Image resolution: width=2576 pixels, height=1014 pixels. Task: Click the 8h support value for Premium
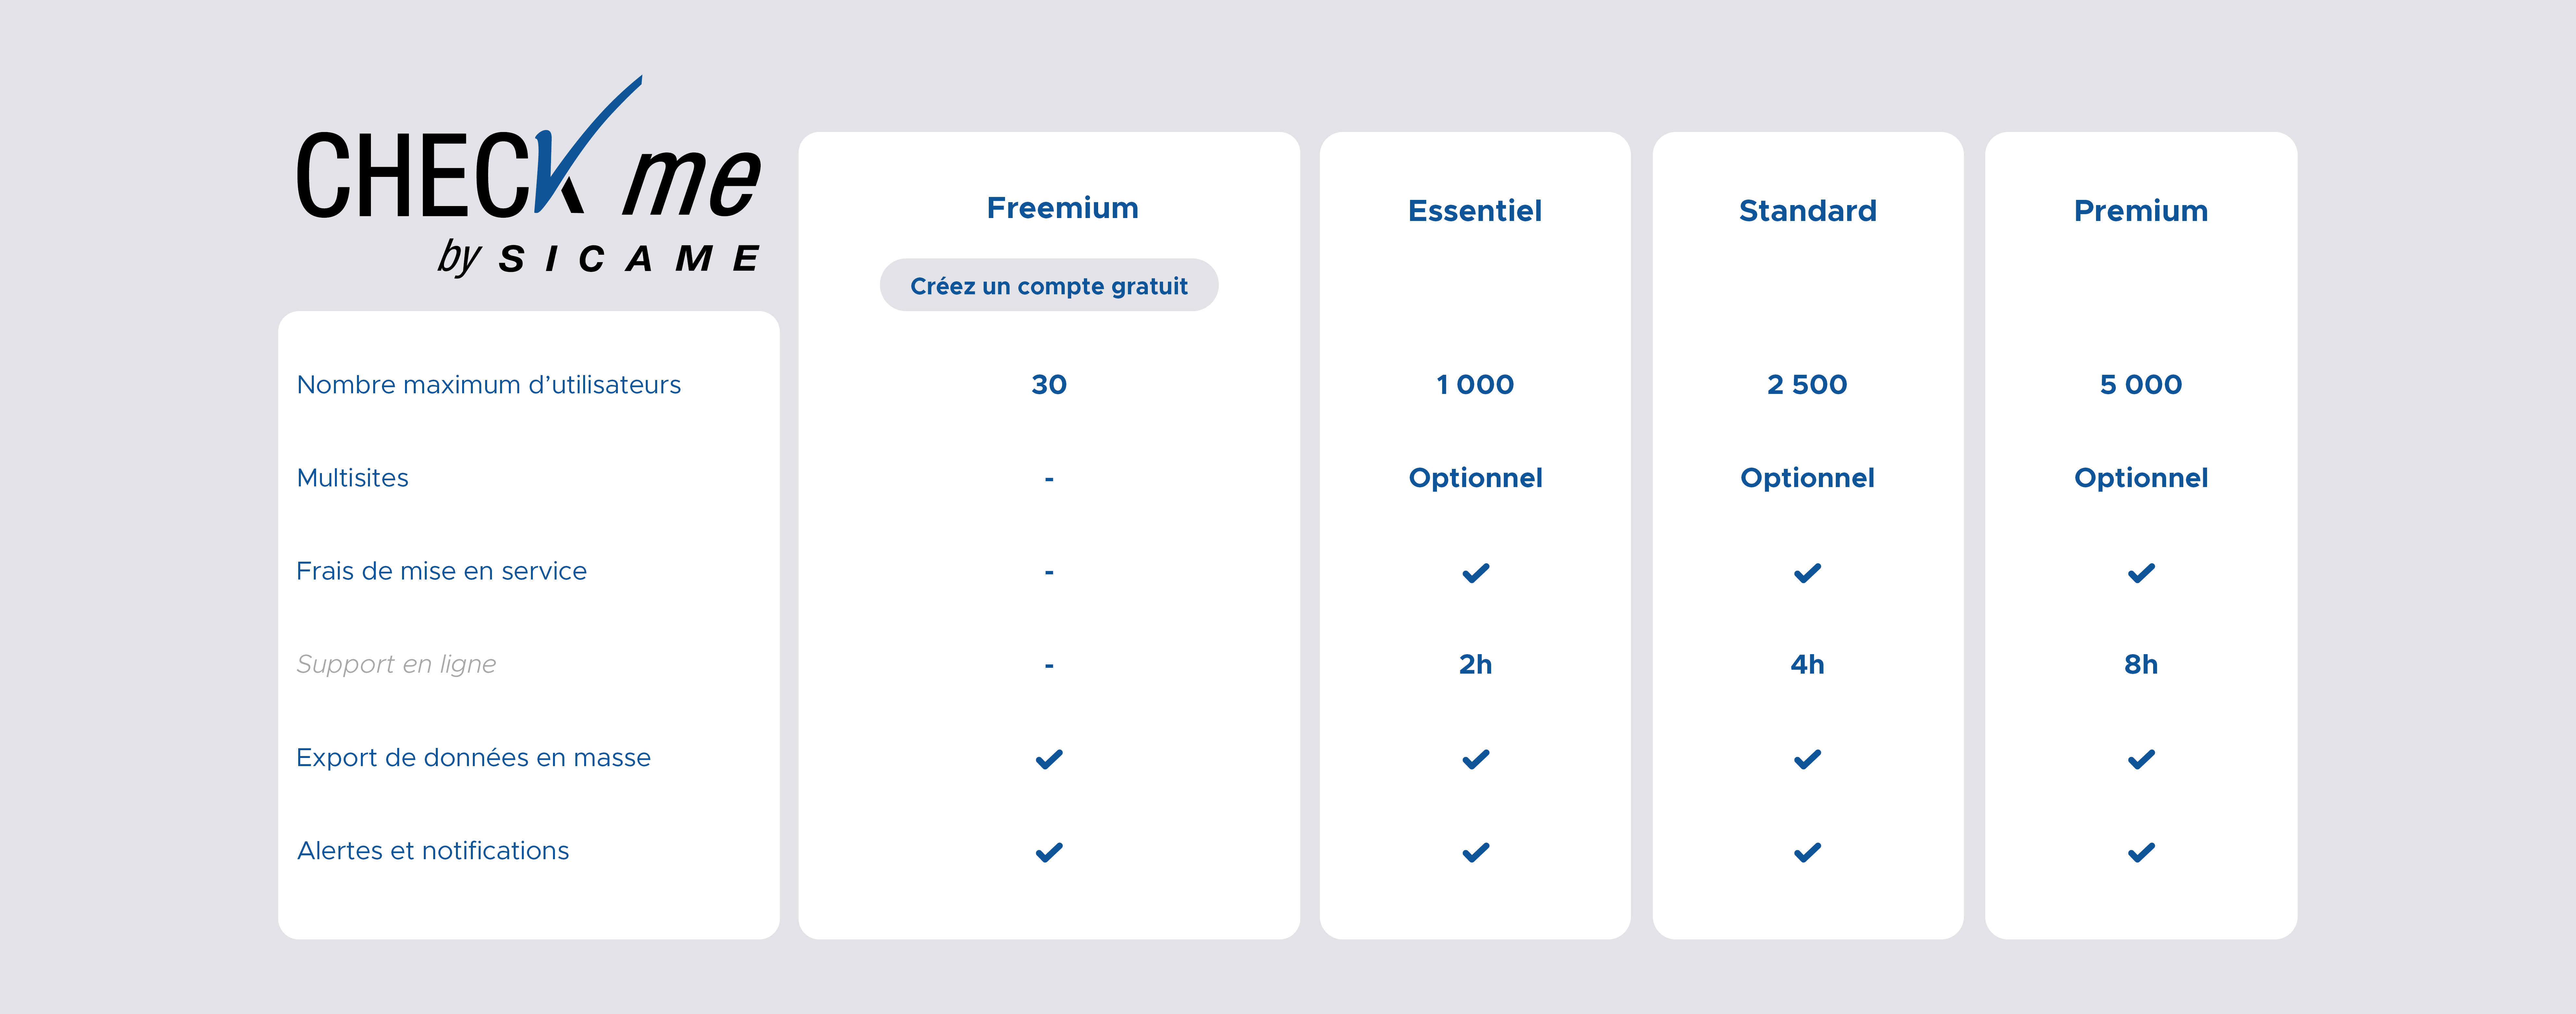tap(2141, 664)
